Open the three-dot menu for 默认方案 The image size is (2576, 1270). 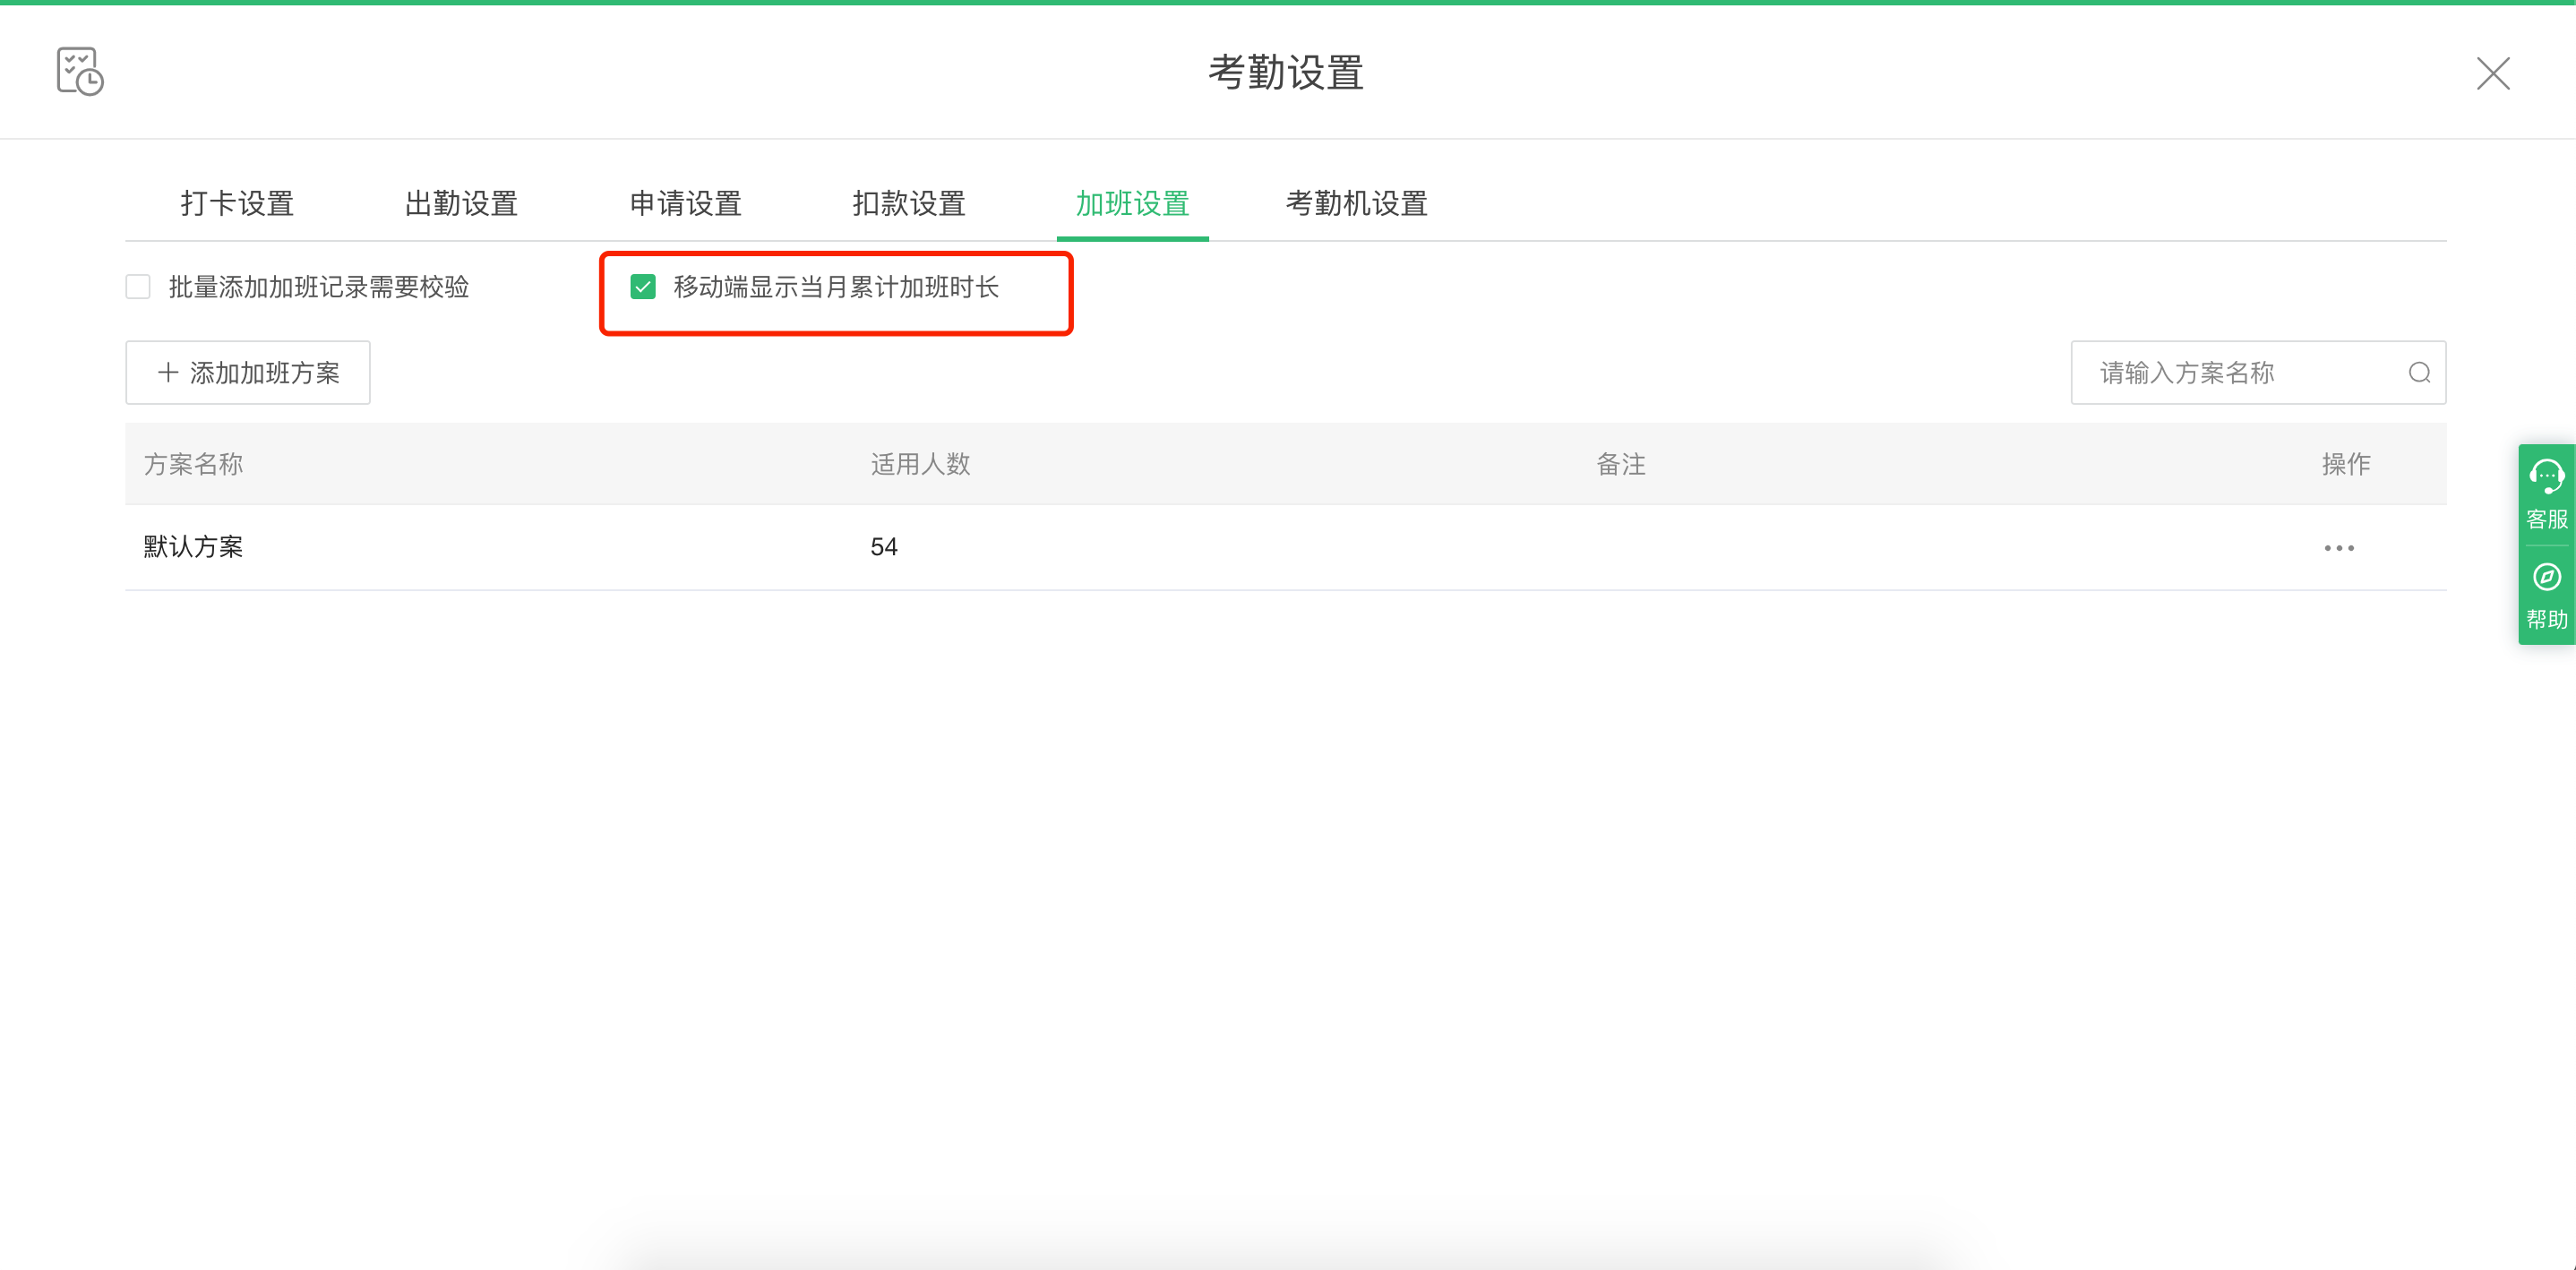point(2339,548)
